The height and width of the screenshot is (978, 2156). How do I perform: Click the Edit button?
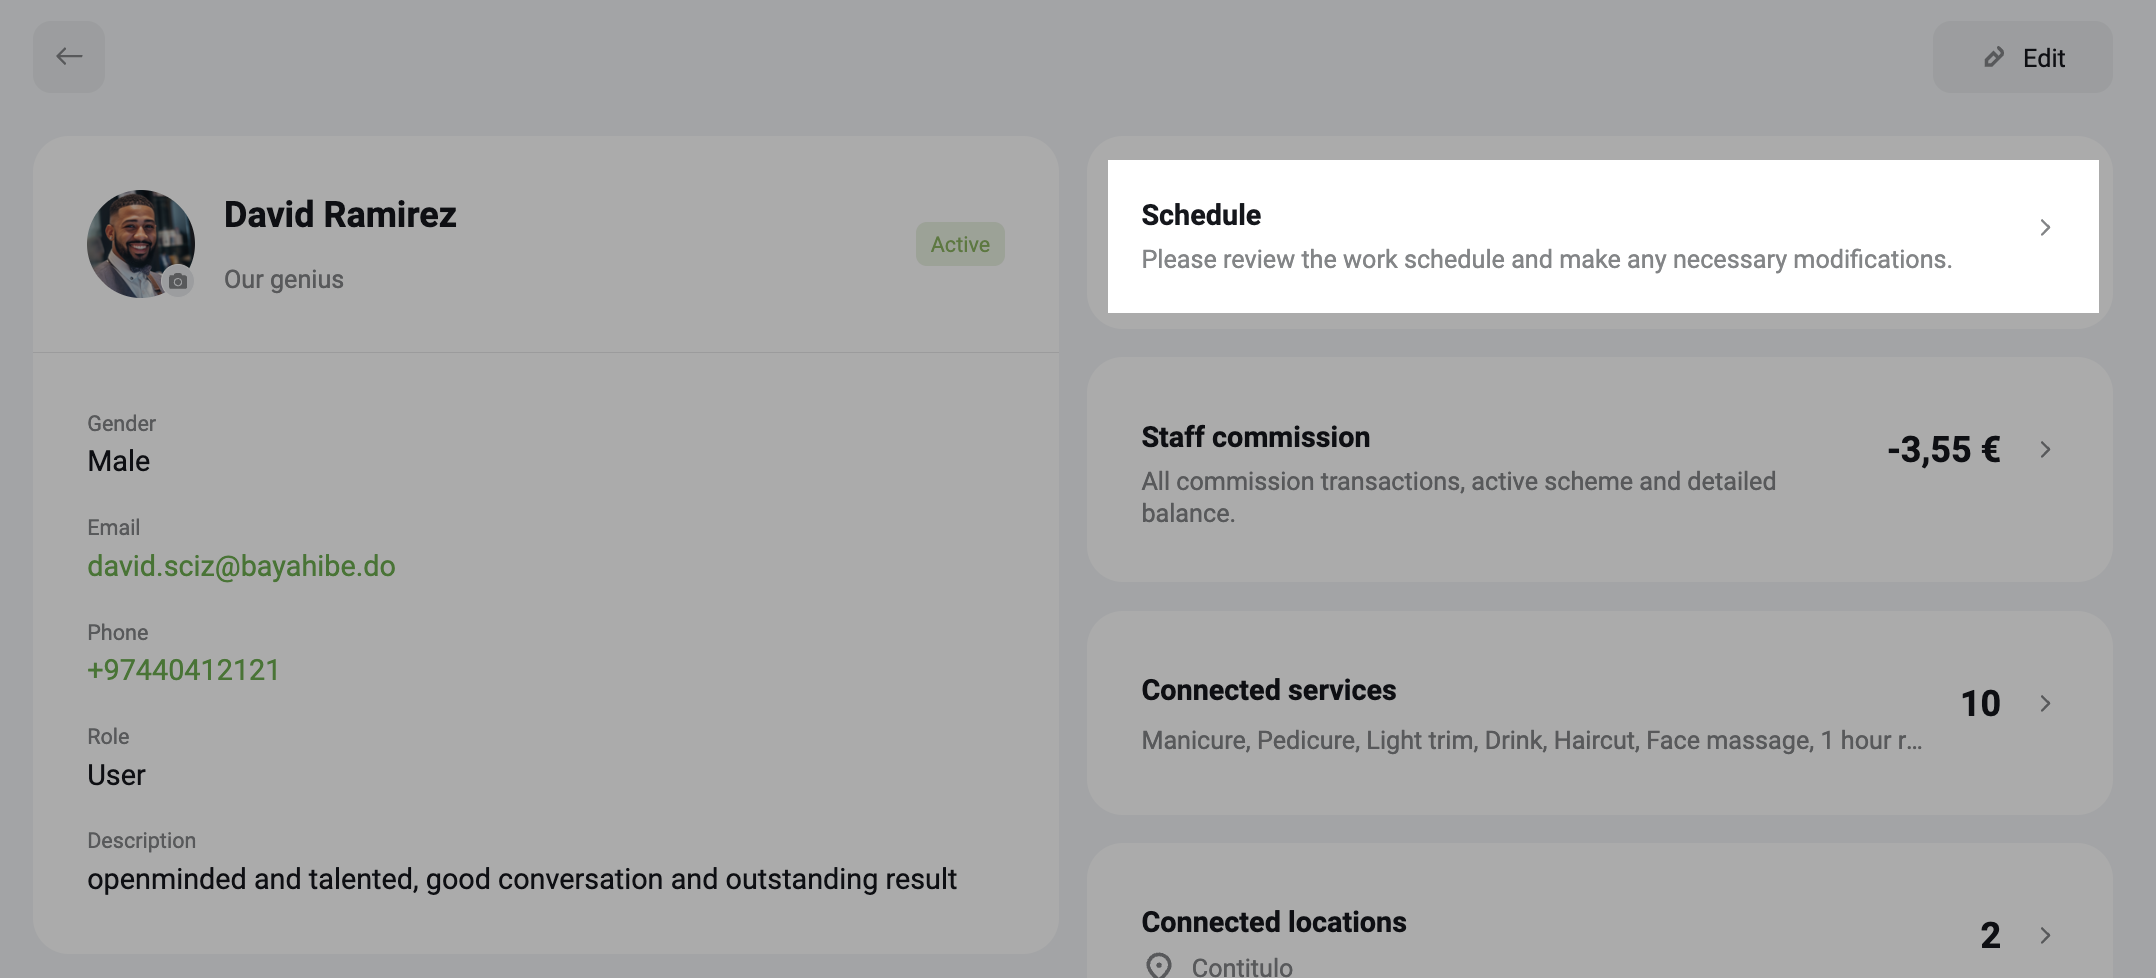tap(2022, 57)
